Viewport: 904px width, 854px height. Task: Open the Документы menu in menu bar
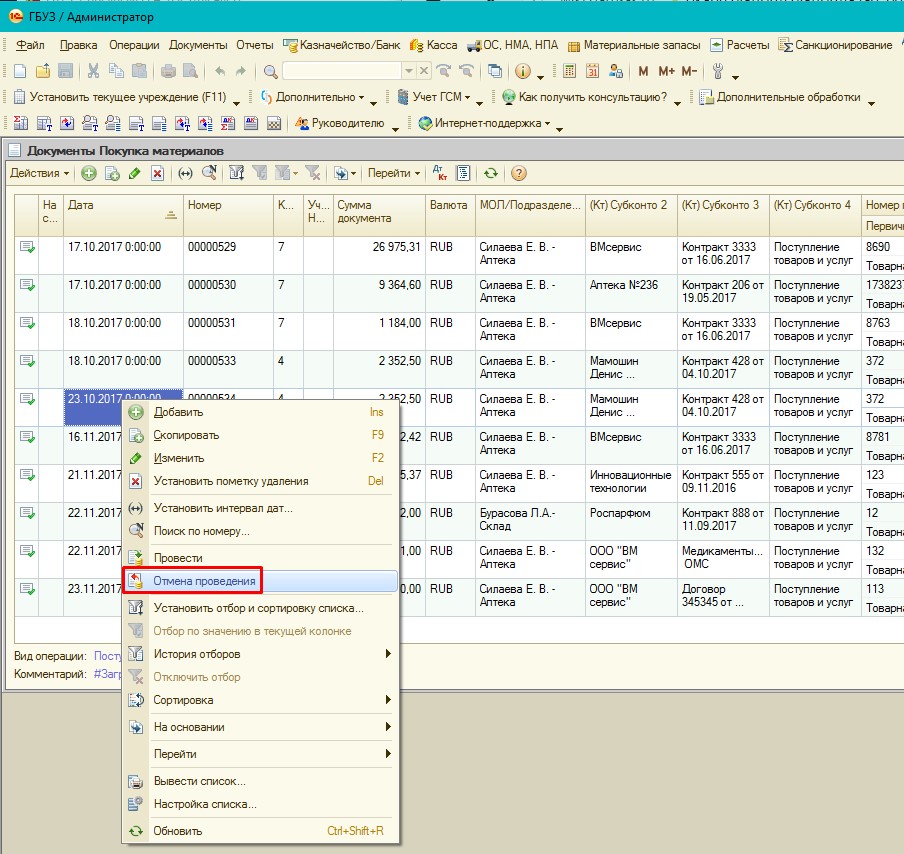tap(198, 45)
